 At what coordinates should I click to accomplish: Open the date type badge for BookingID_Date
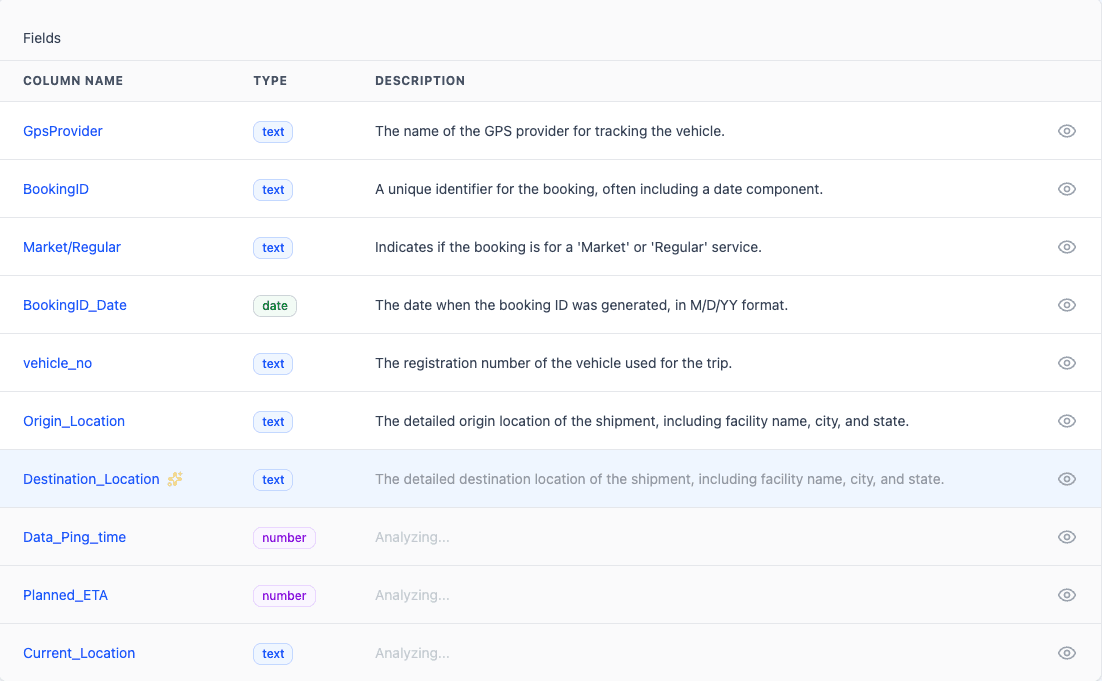click(275, 305)
